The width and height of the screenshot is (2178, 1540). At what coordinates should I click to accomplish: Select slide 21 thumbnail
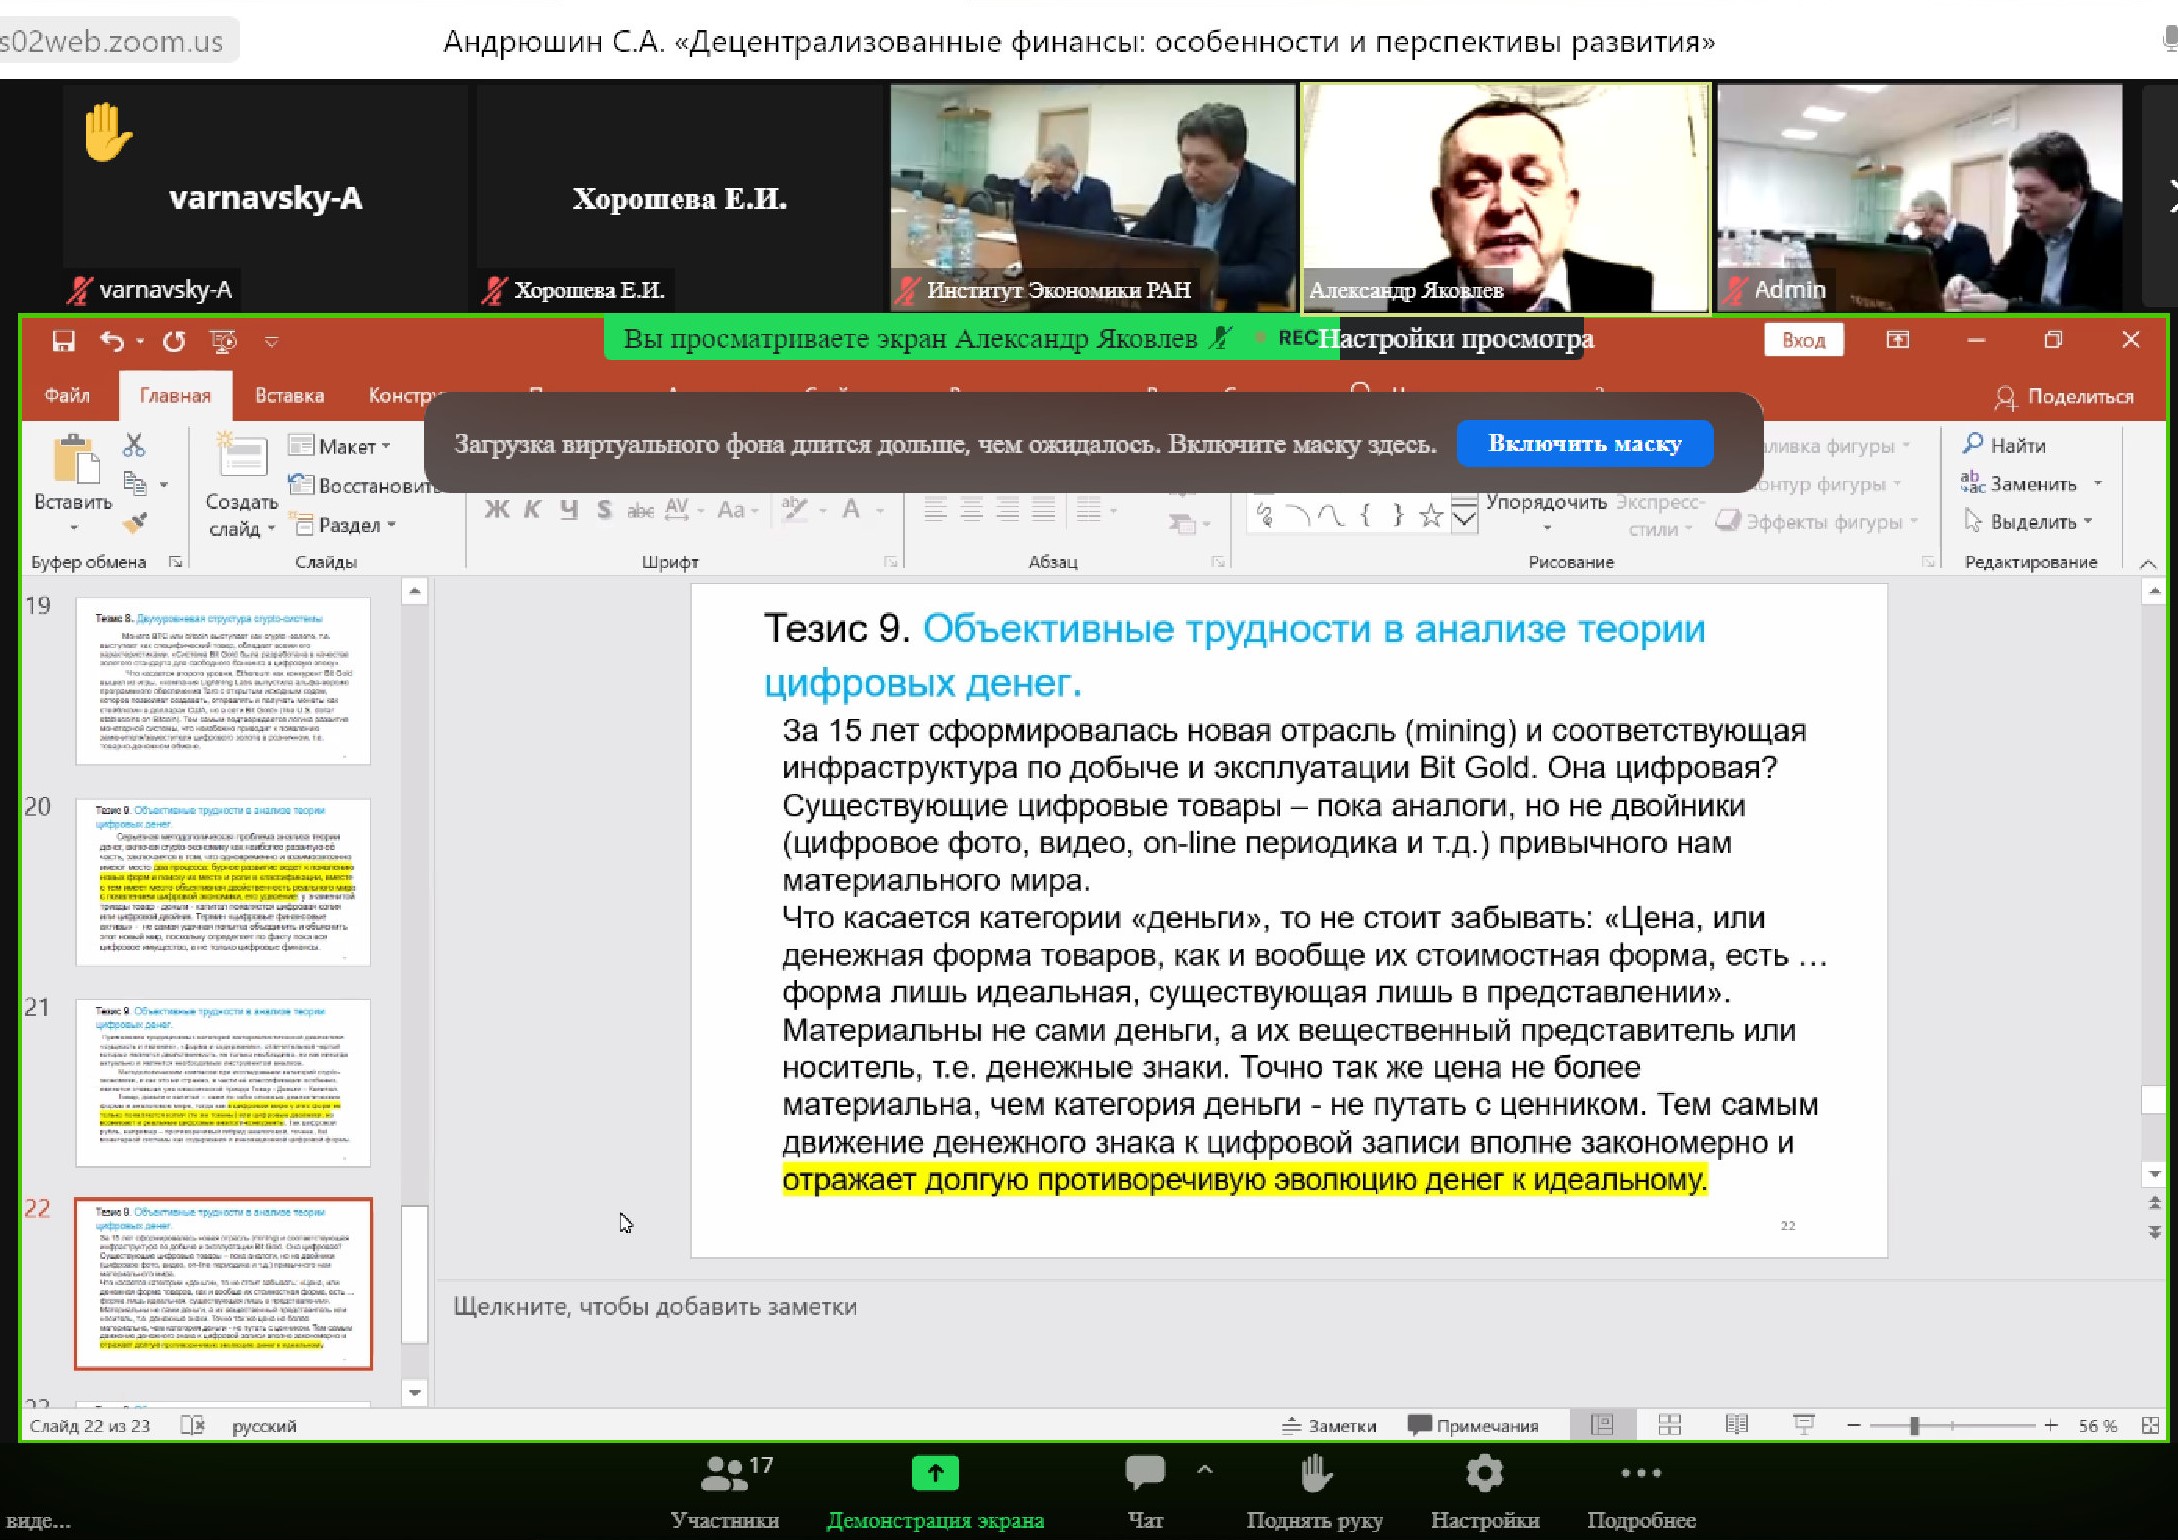point(223,1082)
